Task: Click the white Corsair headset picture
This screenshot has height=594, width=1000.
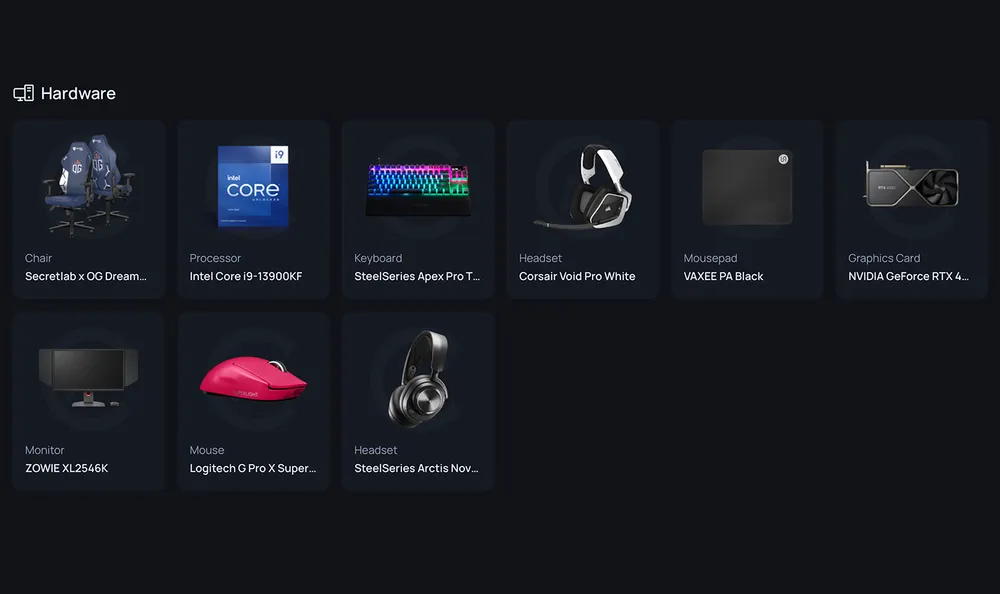Action: [583, 186]
